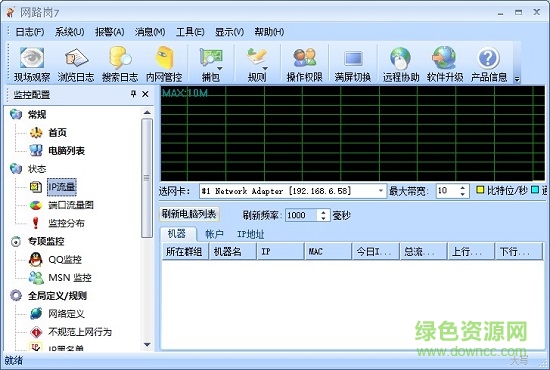Sort by MAC column header
The height and width of the screenshot is (370, 550).
coord(328,251)
